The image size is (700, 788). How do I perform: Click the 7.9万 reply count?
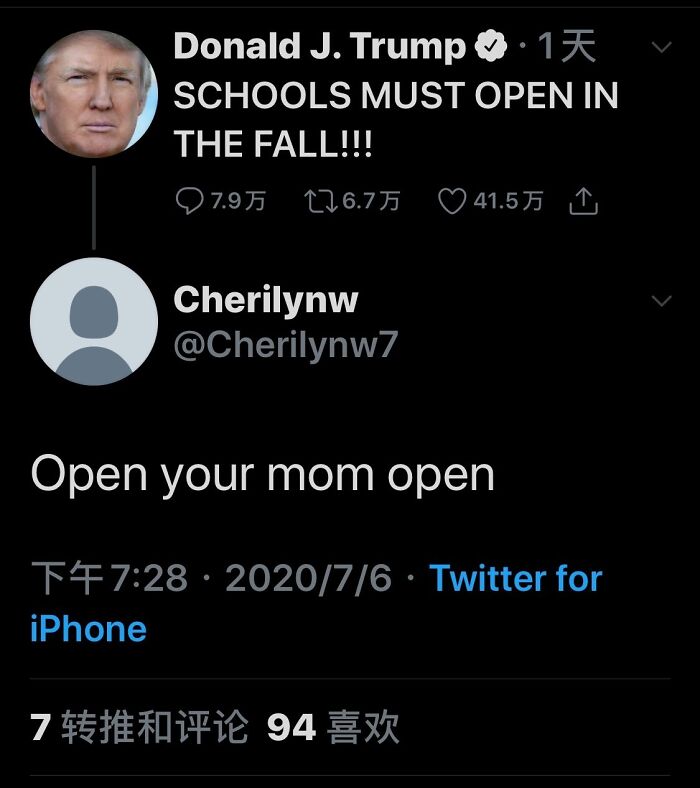(x=238, y=201)
